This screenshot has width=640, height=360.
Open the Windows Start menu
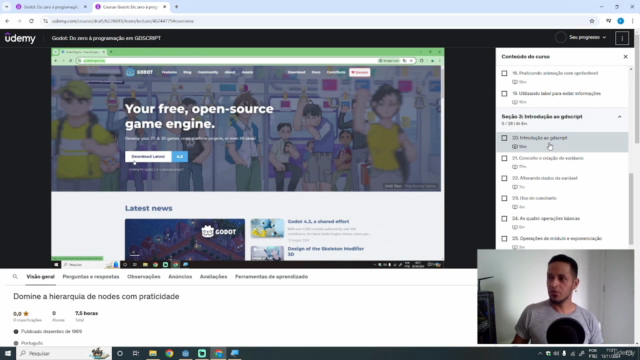coord(8,353)
